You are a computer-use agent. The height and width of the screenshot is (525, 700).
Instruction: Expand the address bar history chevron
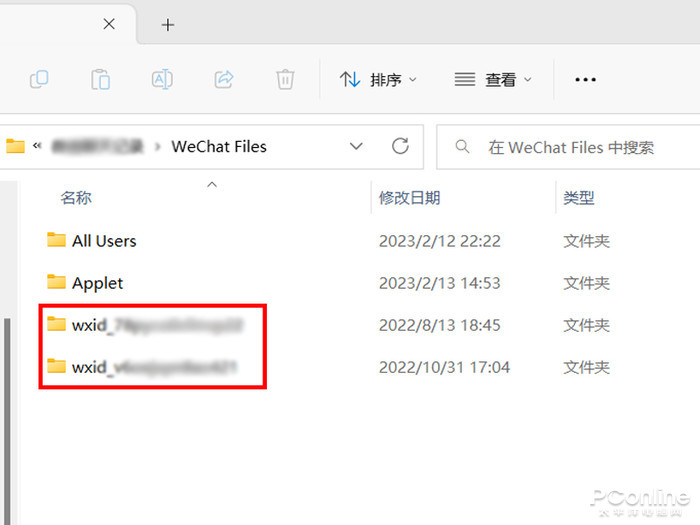click(x=356, y=146)
